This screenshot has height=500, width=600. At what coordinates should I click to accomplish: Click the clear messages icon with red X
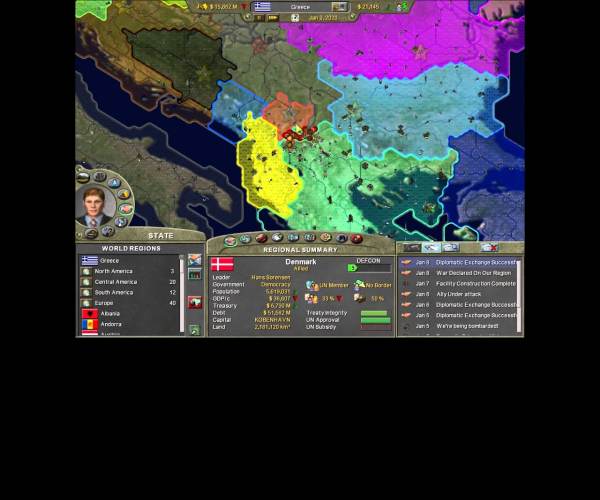[489, 248]
